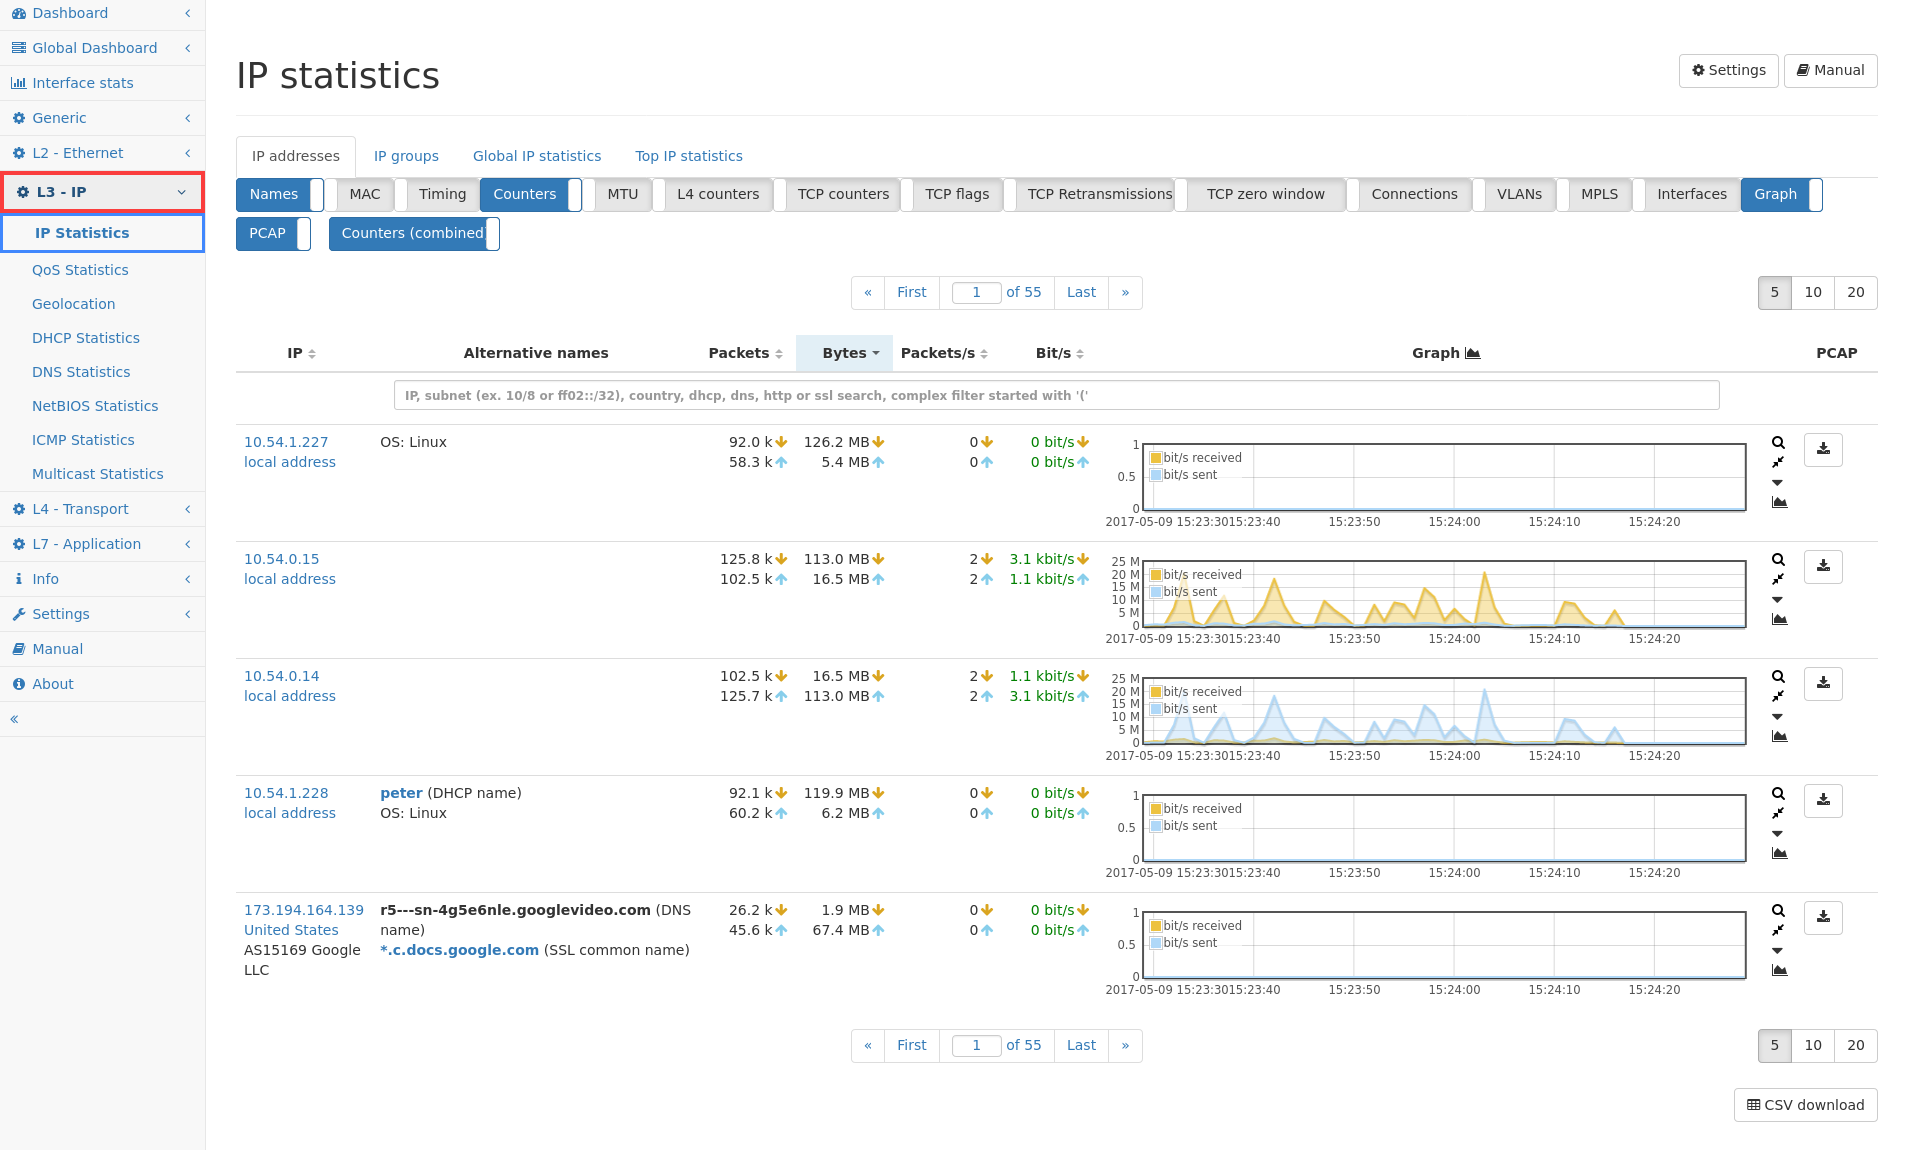Click the magnifier icon in 10.54.1.227 row
1906x1150 pixels.
tap(1778, 442)
